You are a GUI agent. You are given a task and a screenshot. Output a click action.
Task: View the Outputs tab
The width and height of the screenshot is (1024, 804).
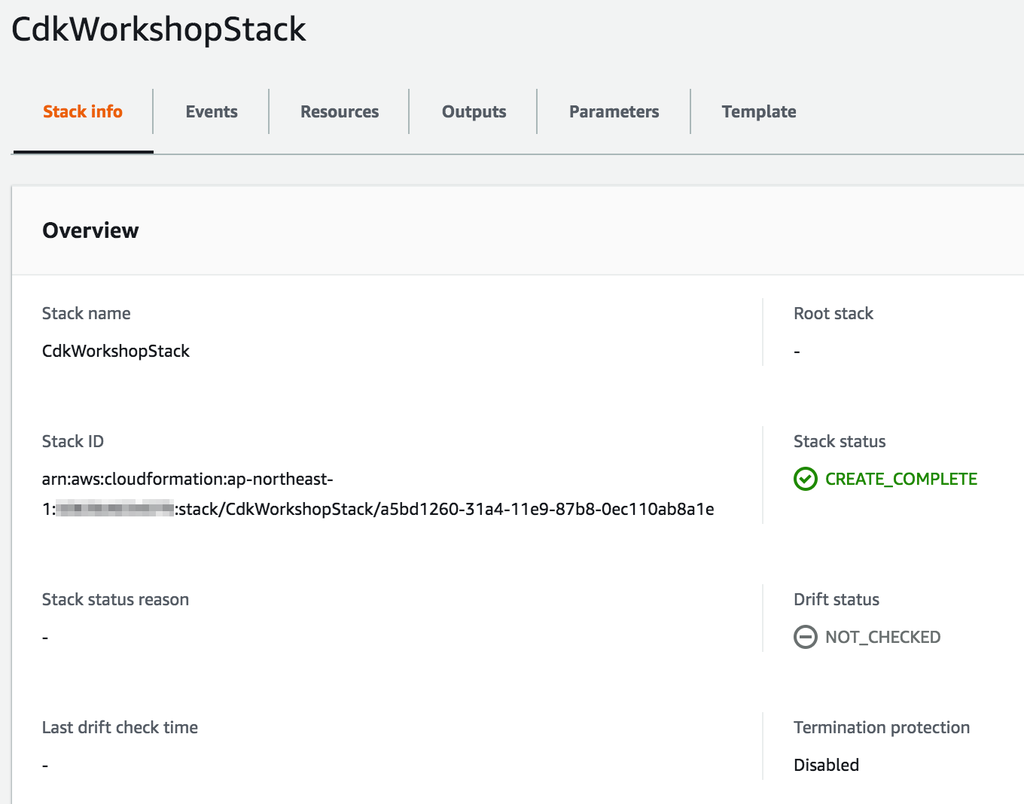pos(474,112)
